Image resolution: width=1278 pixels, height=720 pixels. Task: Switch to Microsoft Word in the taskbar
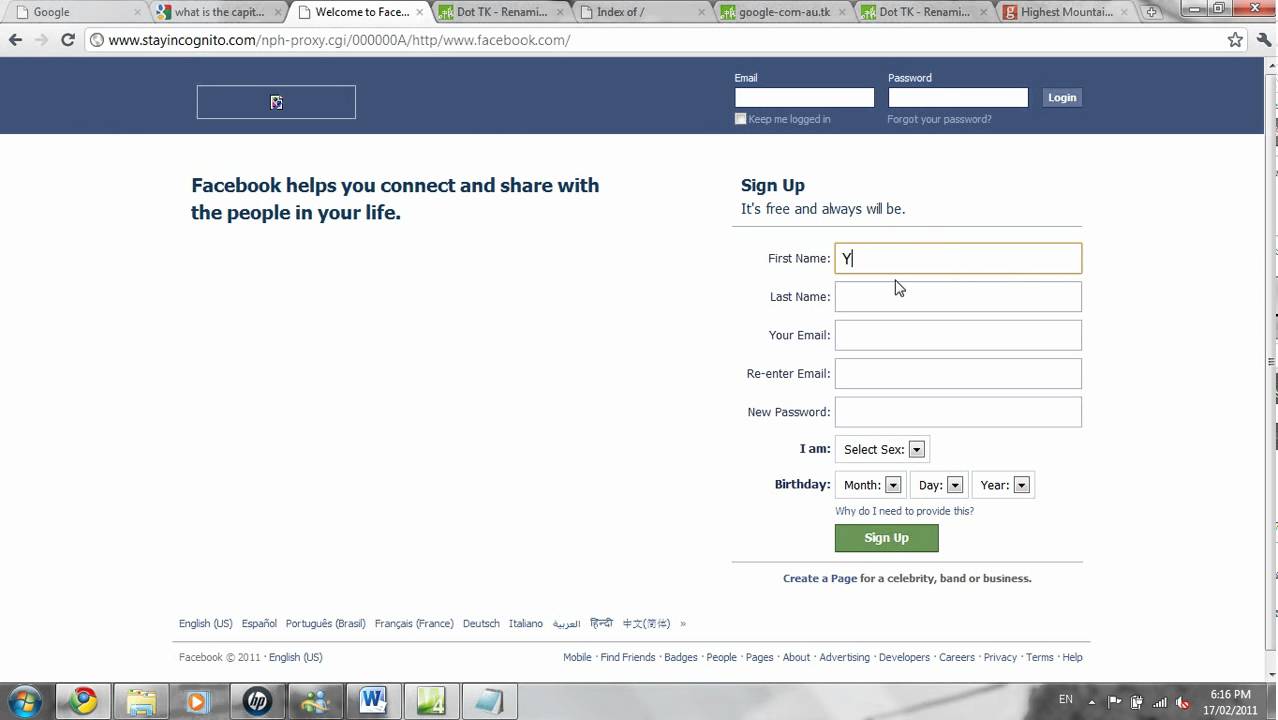coord(373,701)
